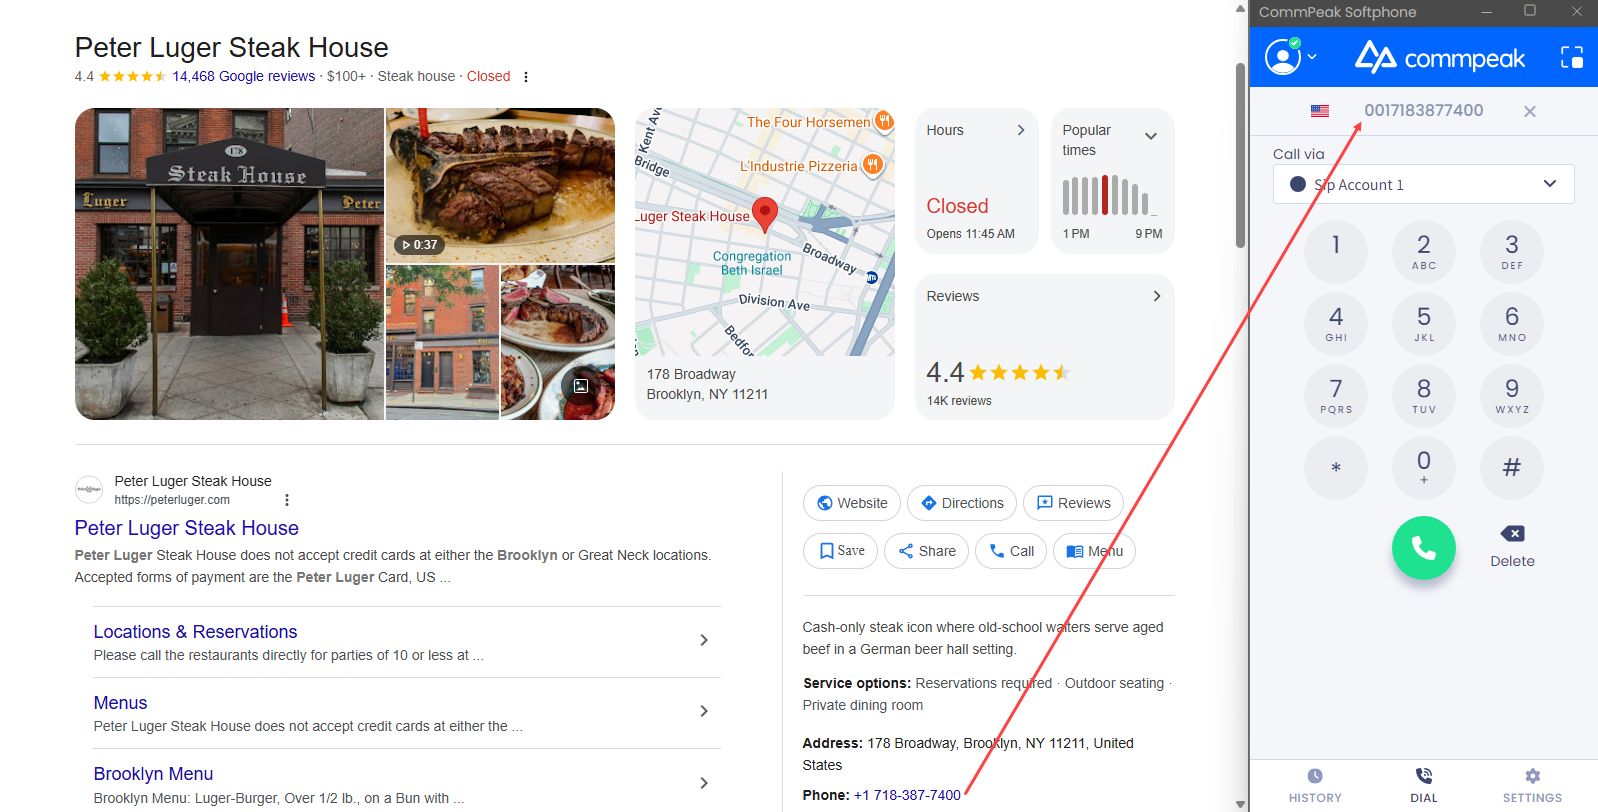Screen dimensions: 1598x812
Task: Play the 0:37 steak video thumbnail
Action: coord(500,185)
